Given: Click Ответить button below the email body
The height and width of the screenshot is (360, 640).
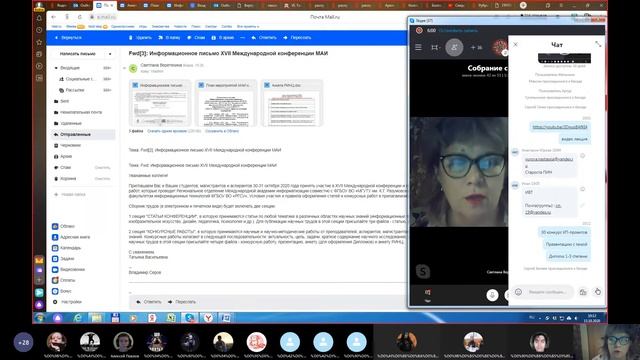Looking at the screenshot, I should coord(149,302).
